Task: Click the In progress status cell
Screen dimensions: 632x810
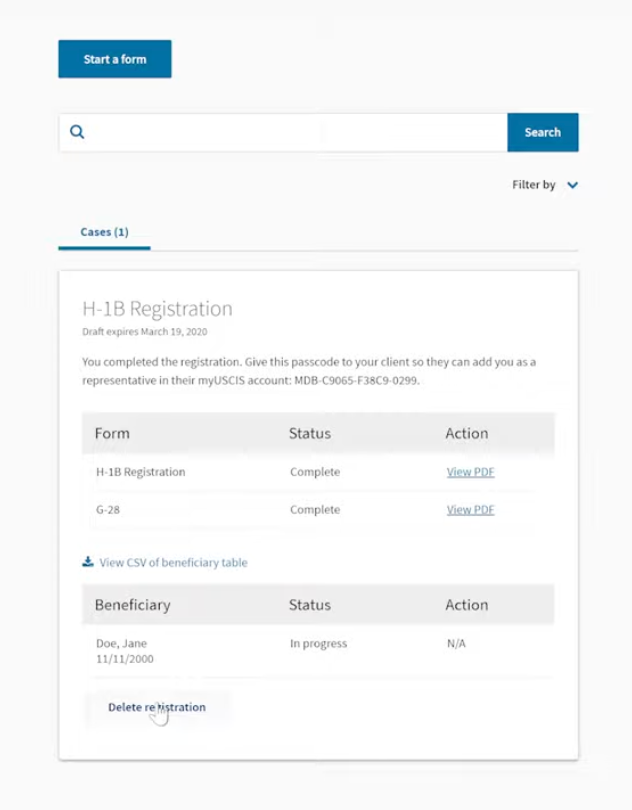Action: tap(318, 644)
